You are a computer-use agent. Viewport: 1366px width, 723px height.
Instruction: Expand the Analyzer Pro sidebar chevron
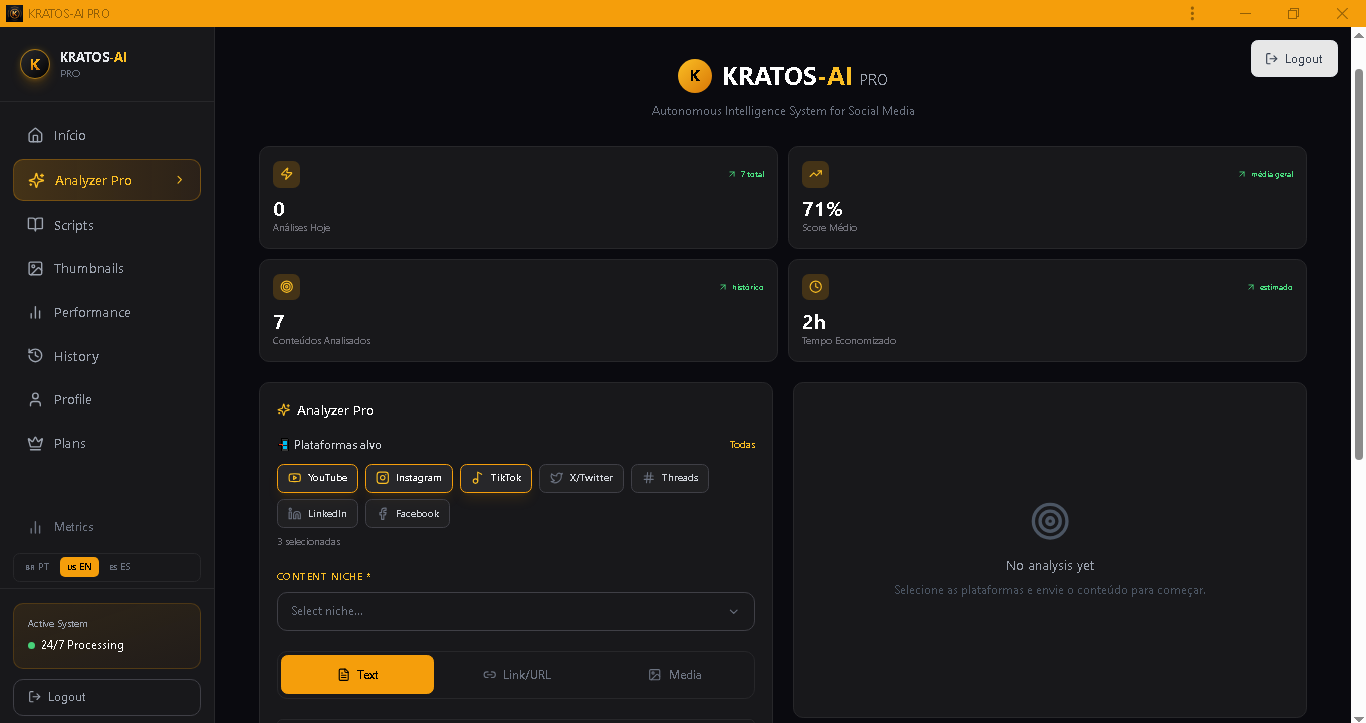pos(180,180)
